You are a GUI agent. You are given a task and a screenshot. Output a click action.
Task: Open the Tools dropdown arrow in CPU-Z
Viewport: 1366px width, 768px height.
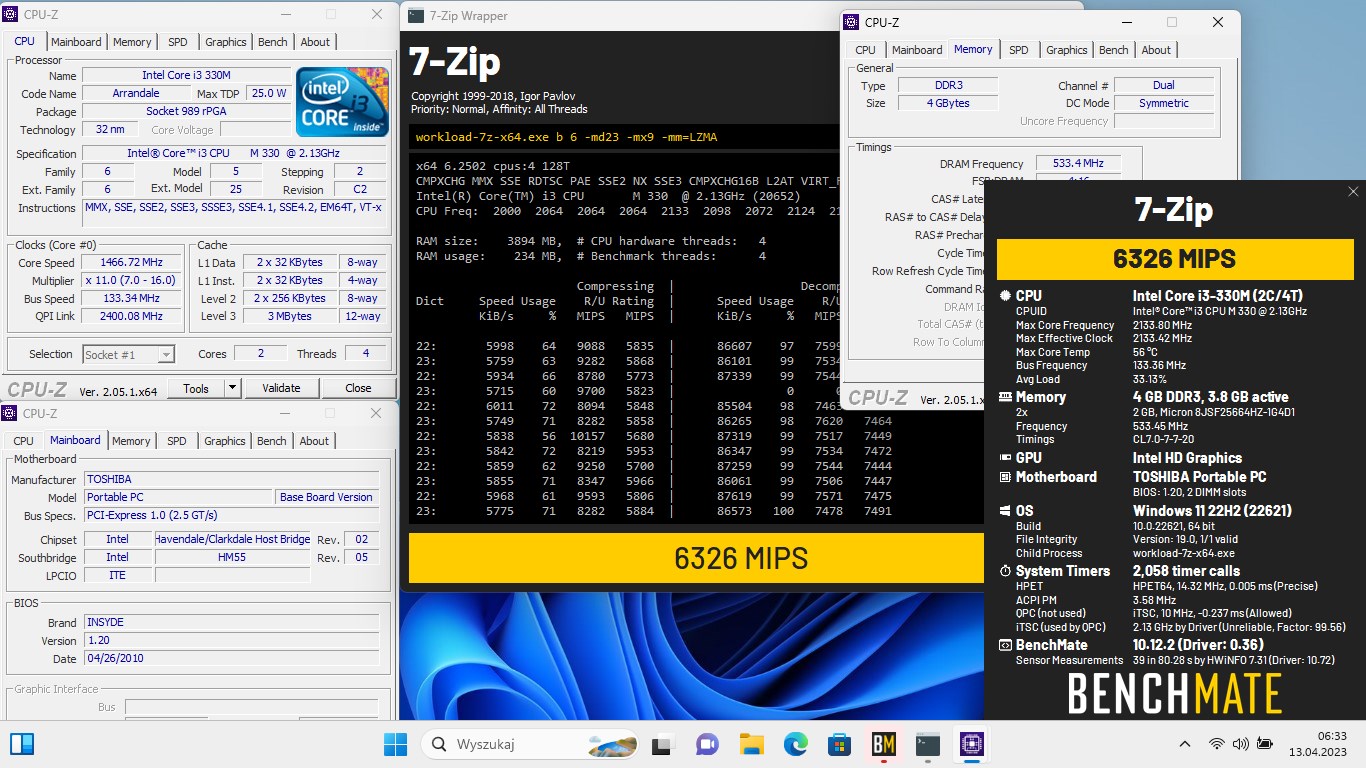coord(232,388)
